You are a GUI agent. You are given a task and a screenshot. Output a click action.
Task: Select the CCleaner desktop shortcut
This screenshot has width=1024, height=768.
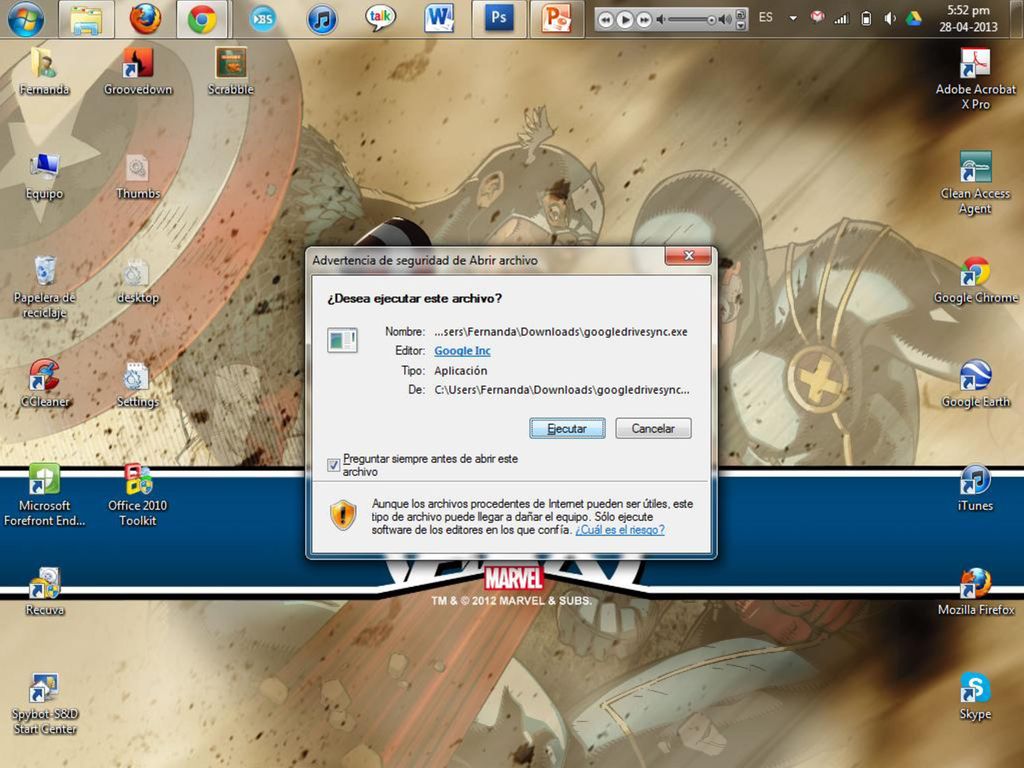pyautogui.click(x=44, y=384)
